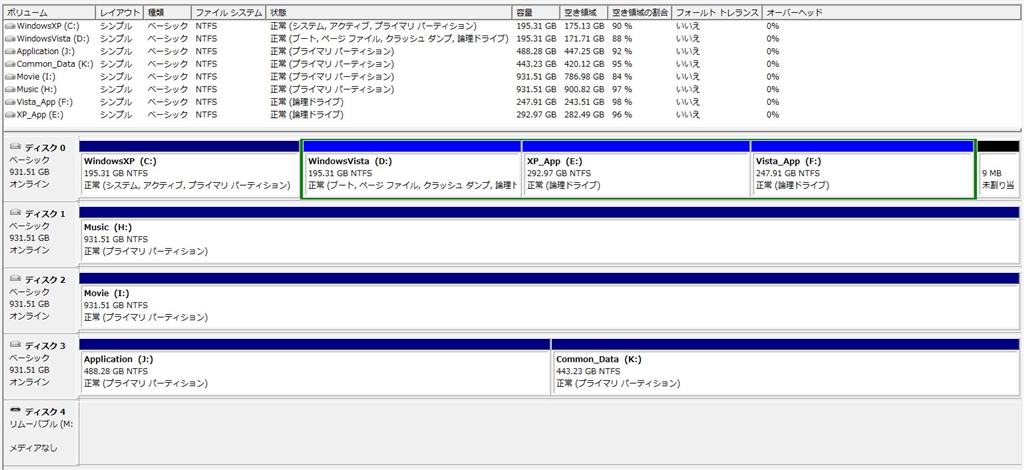Click the メディアなし label under ディスク 4
Image resolution: width=1024 pixels, height=470 pixels.
(33, 448)
